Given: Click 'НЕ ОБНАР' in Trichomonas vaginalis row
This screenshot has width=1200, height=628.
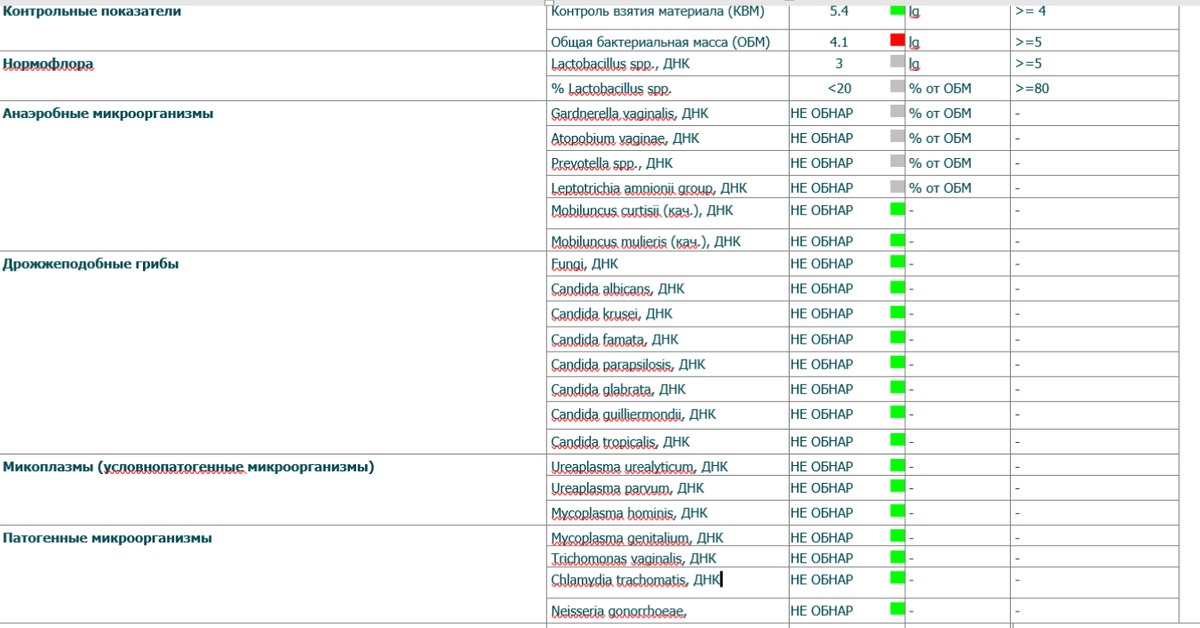Looking at the screenshot, I should click(x=822, y=558).
